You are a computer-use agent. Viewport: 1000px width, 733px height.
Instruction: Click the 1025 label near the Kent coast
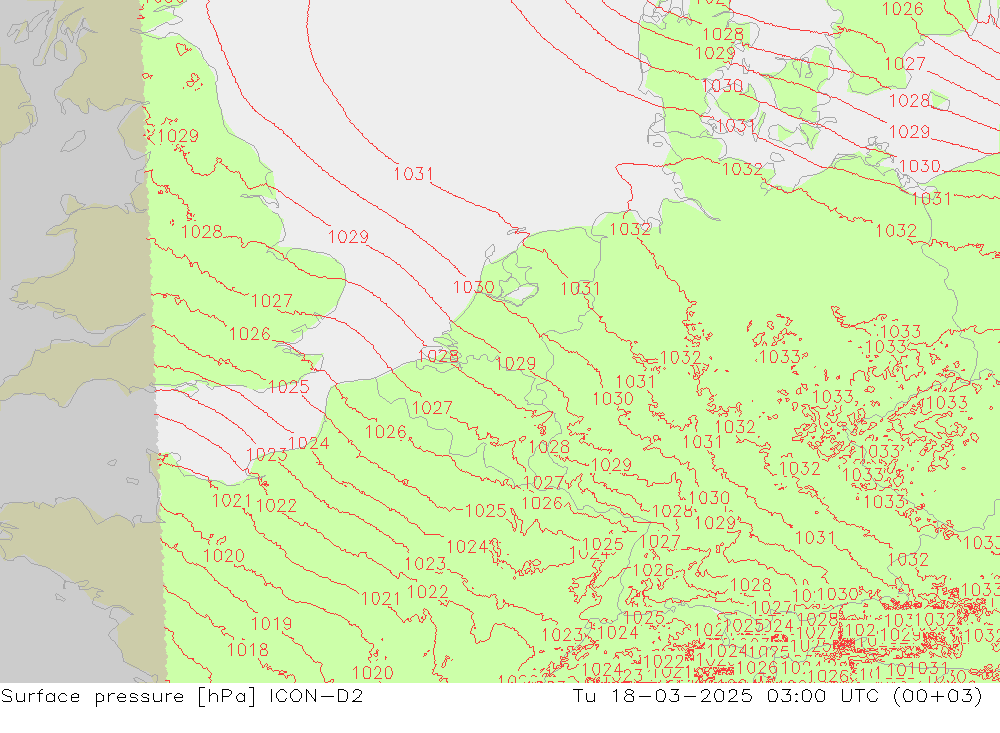[x=289, y=387]
